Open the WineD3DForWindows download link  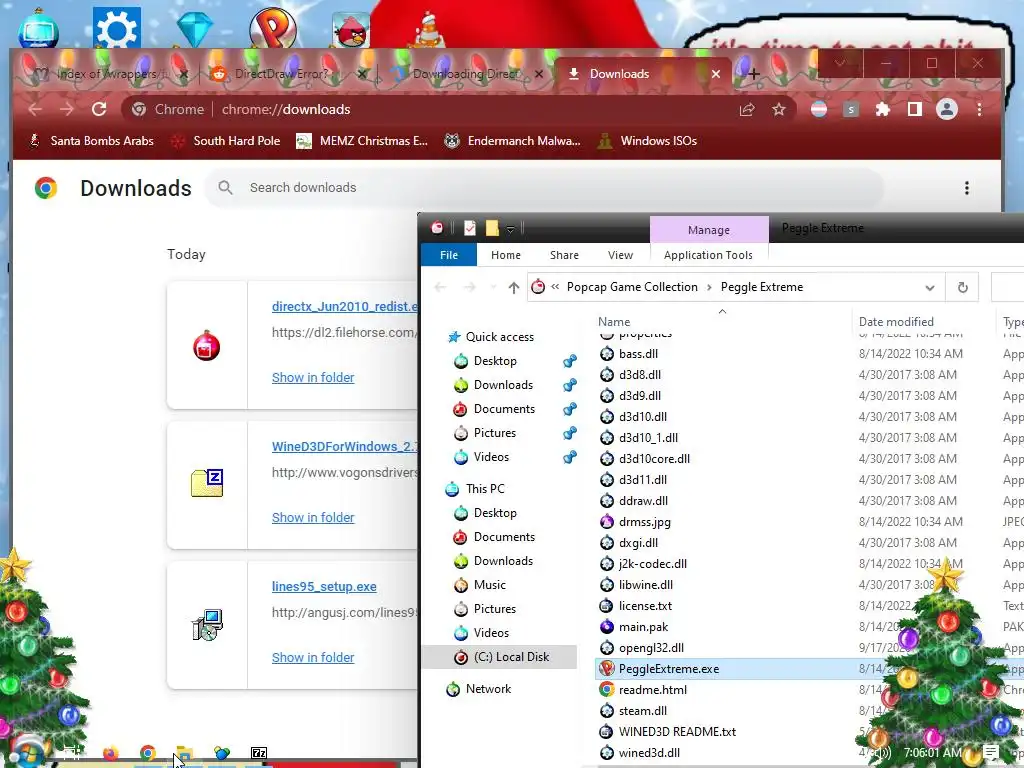coord(344,447)
